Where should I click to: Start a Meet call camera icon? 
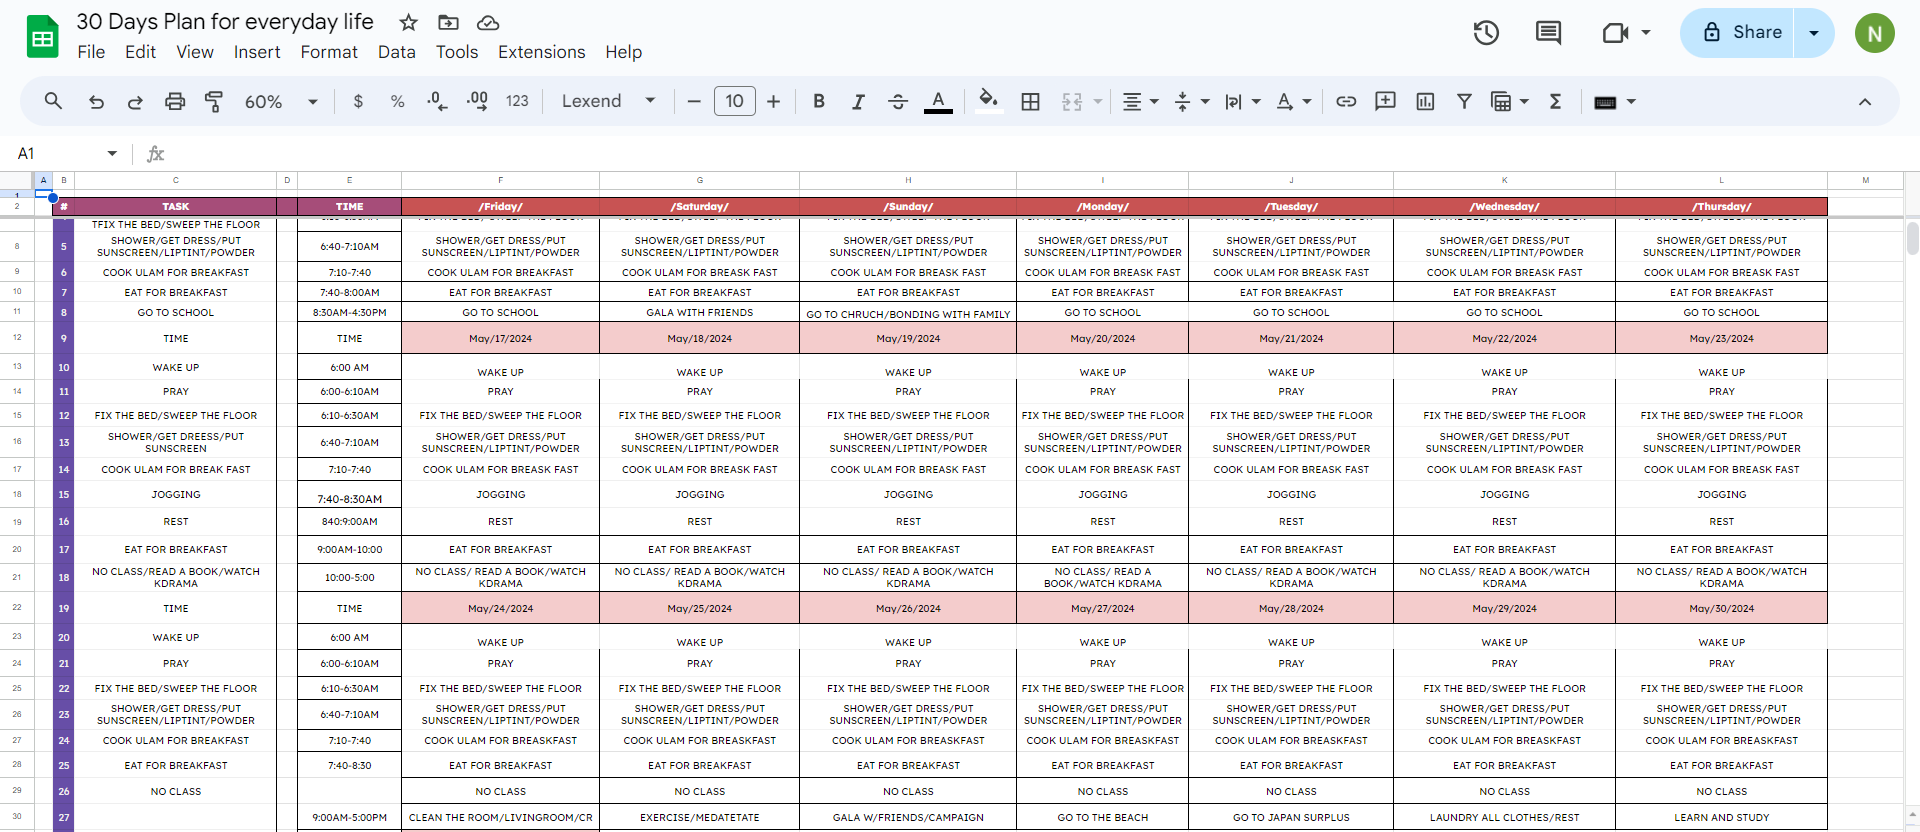pos(1615,33)
